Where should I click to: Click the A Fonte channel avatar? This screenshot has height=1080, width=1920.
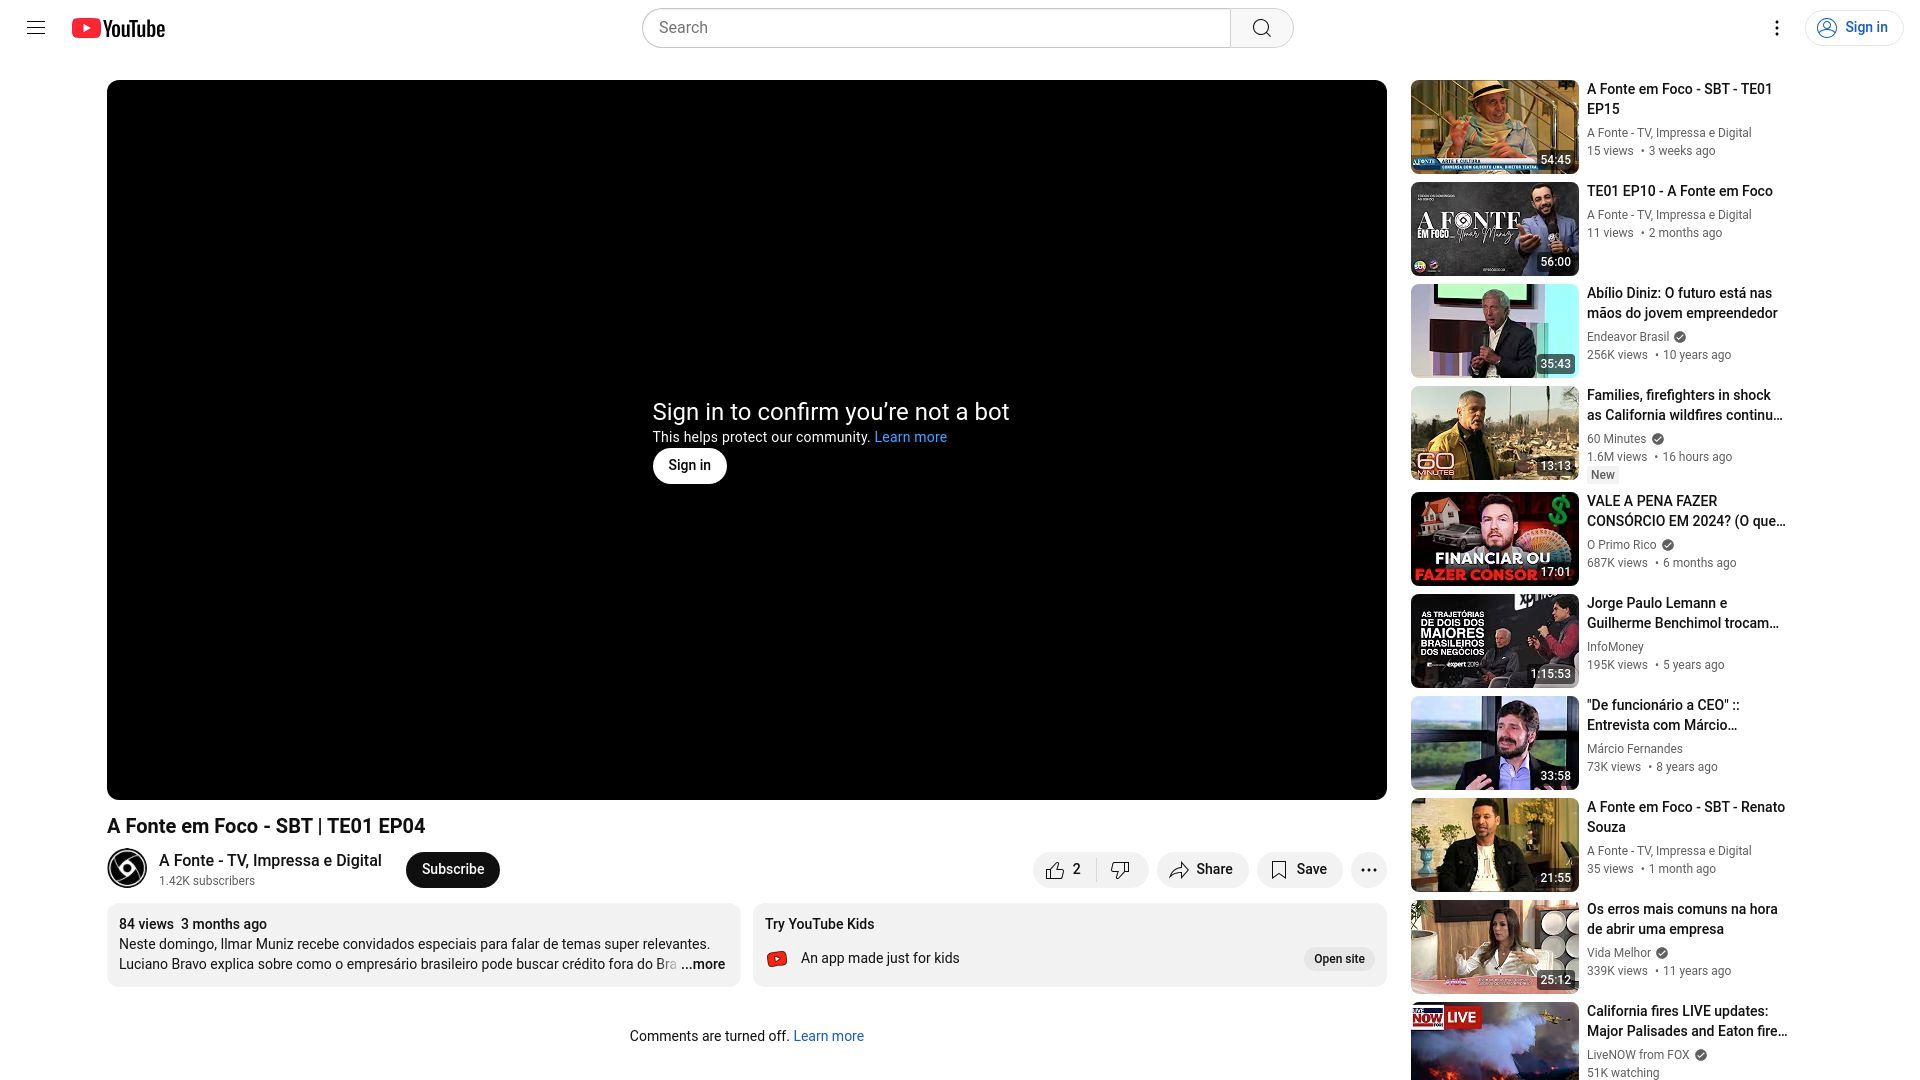click(127, 868)
